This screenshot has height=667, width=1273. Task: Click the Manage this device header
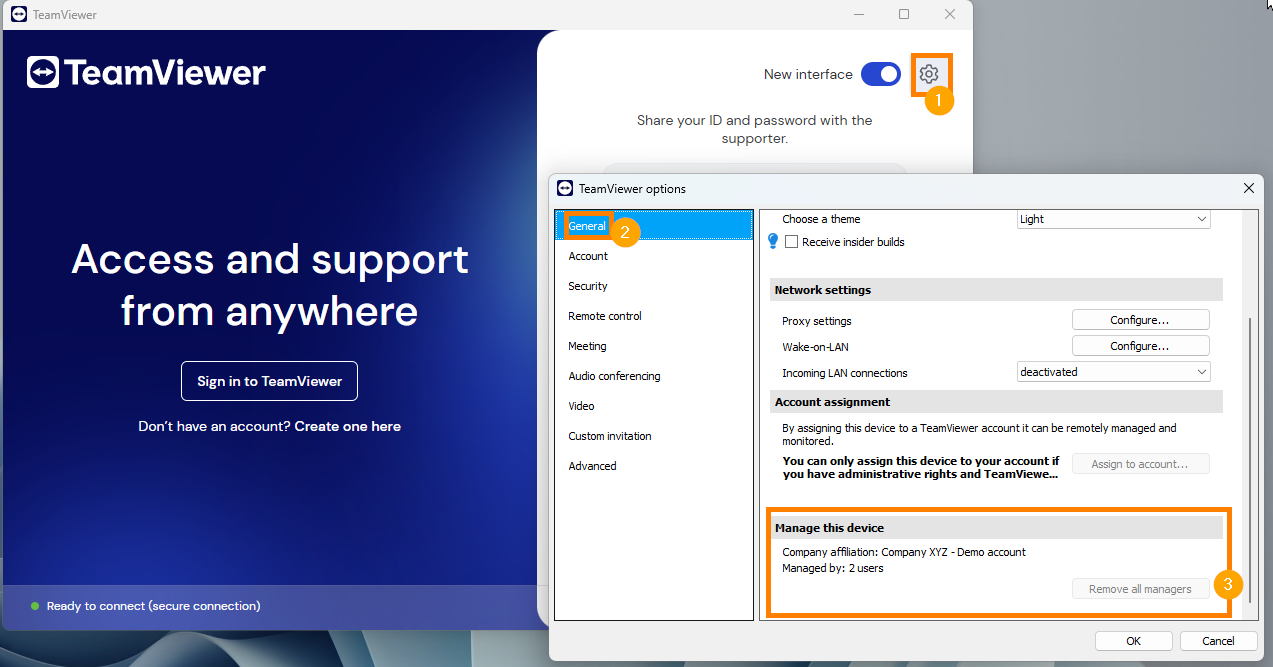pos(997,528)
